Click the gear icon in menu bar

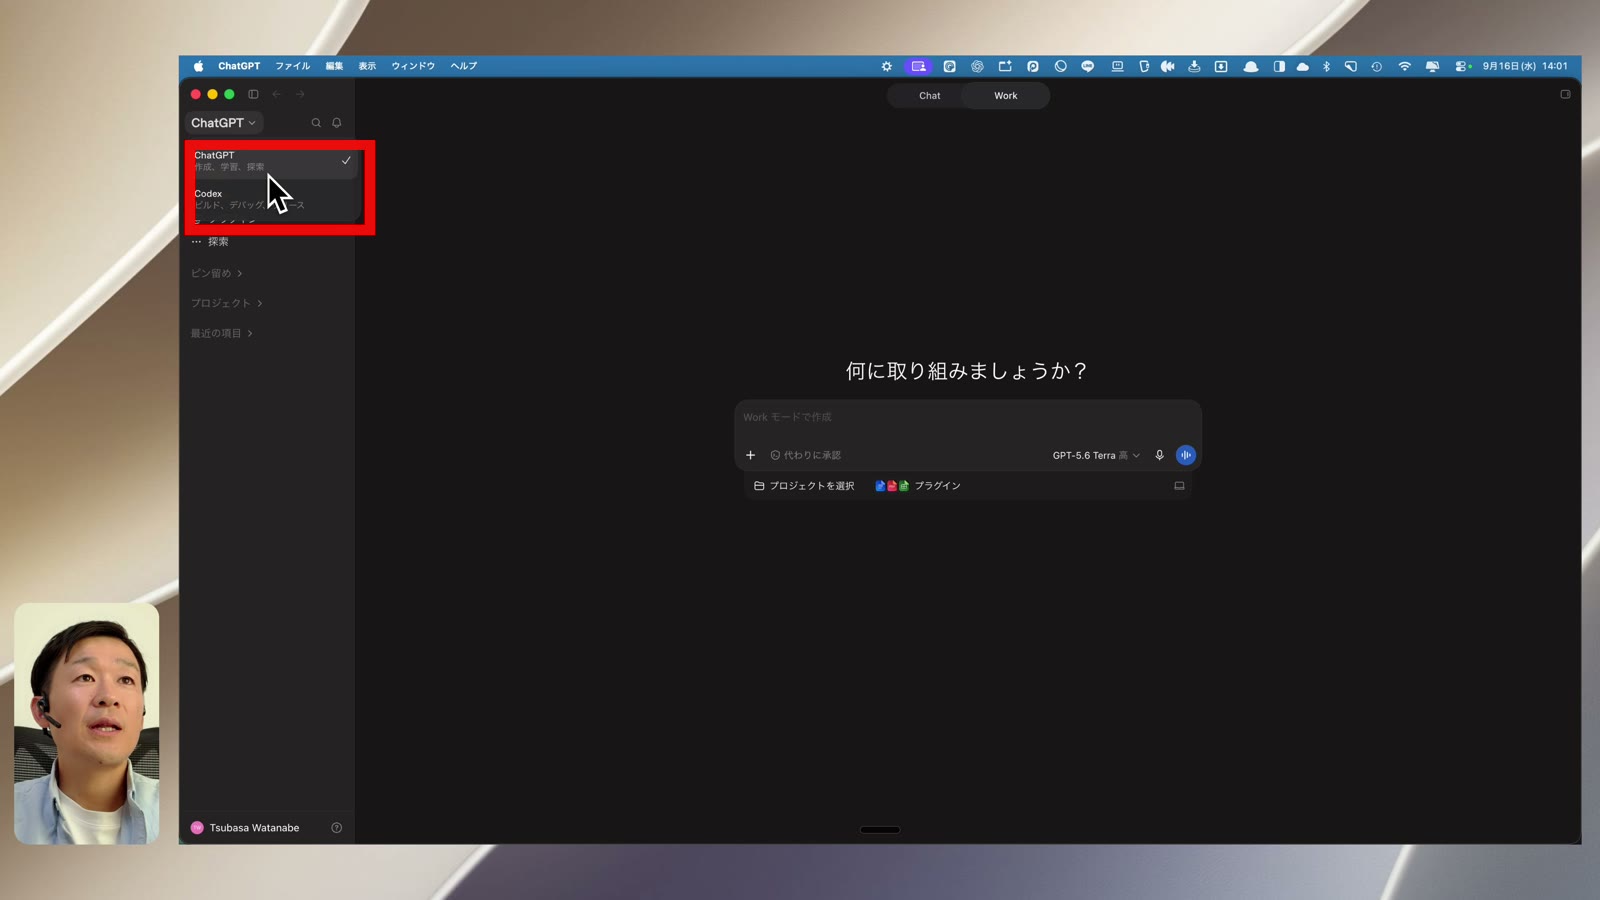[x=886, y=66]
